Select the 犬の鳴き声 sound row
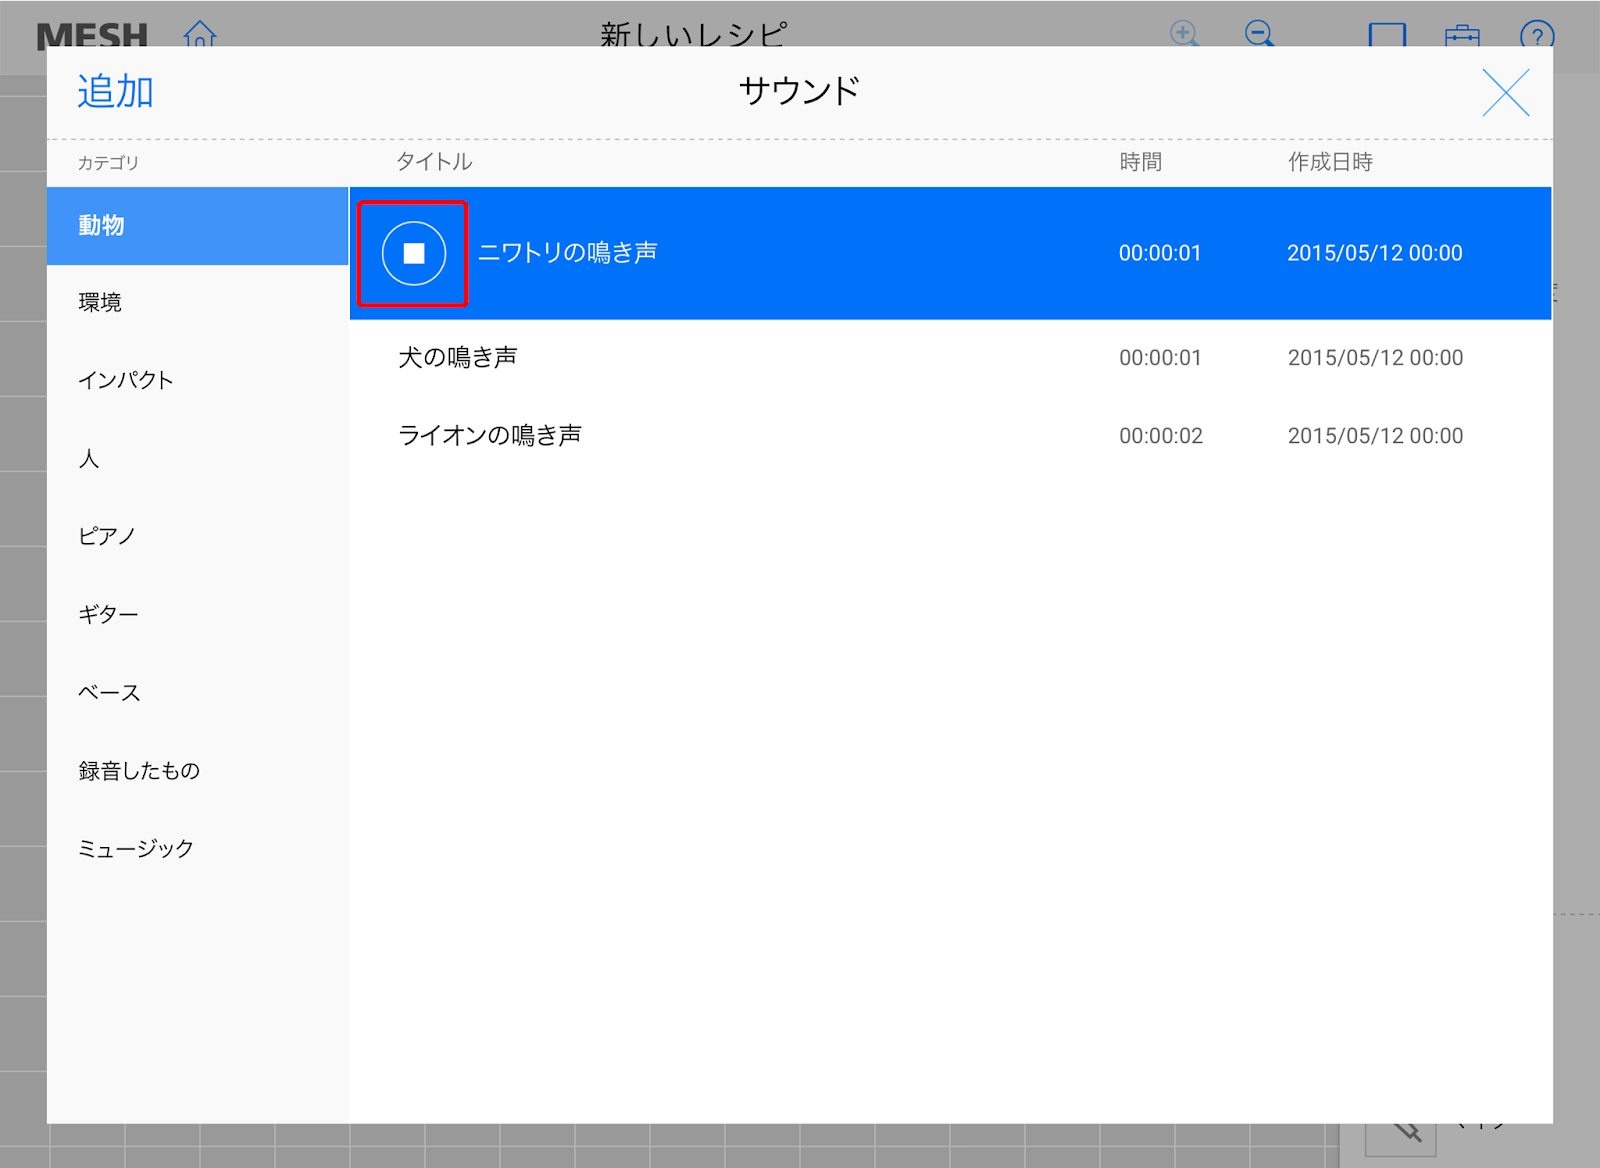 click(950, 358)
